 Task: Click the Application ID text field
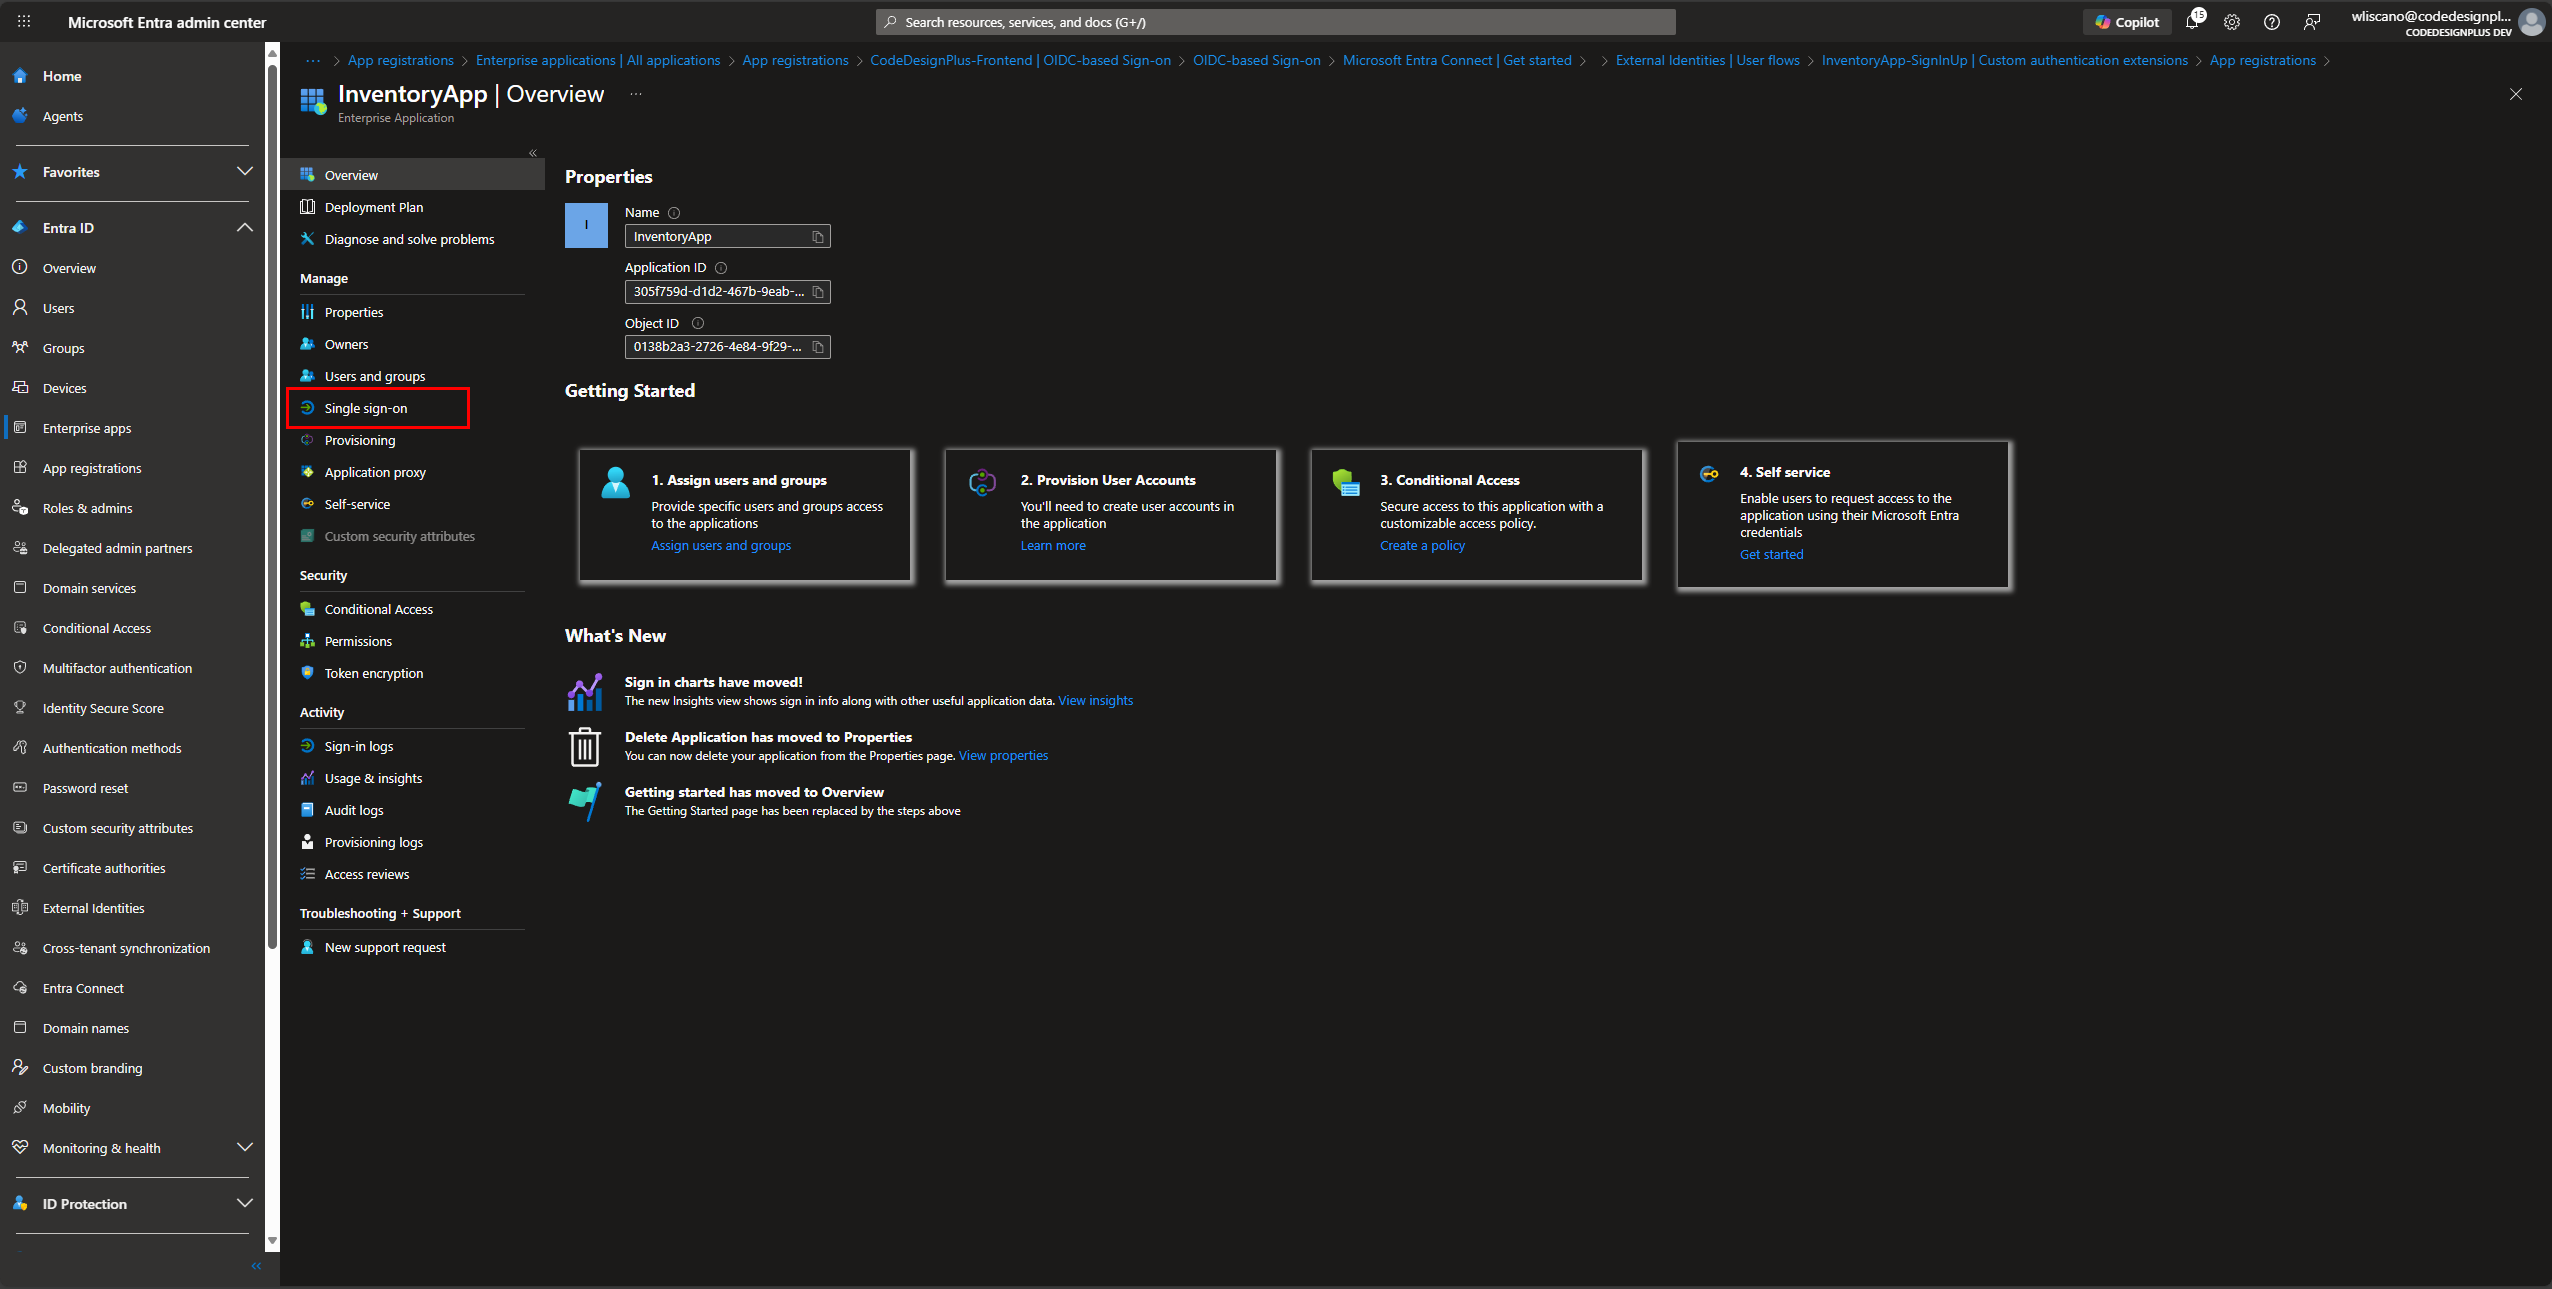coord(727,292)
